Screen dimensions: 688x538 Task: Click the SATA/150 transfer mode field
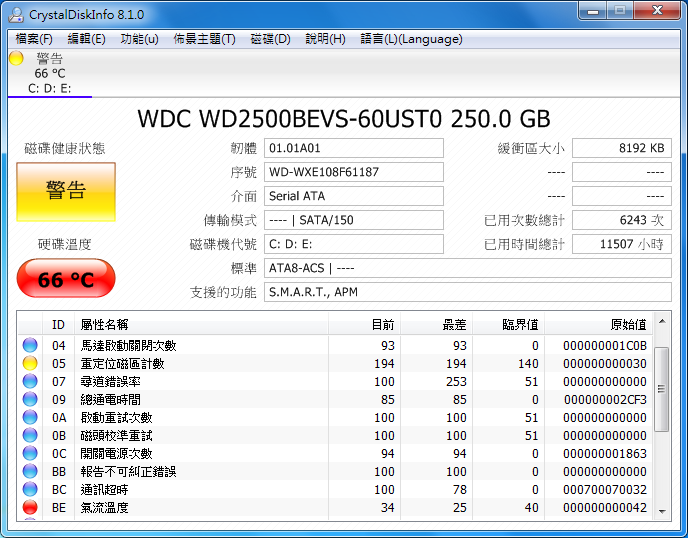[354, 220]
